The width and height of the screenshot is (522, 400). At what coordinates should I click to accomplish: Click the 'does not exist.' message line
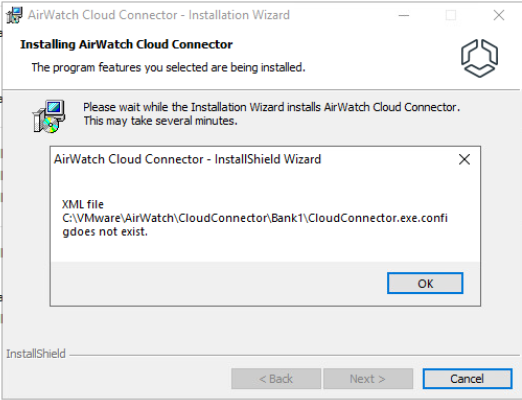[105, 231]
